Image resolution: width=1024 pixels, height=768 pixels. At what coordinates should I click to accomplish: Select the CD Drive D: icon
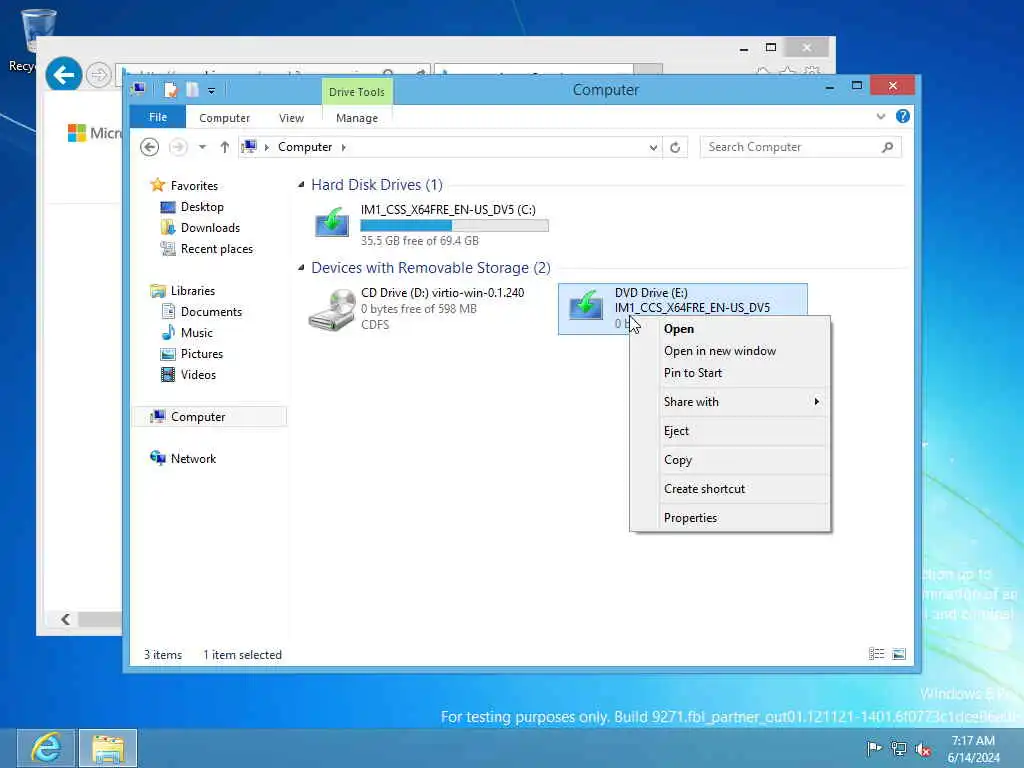(332, 310)
